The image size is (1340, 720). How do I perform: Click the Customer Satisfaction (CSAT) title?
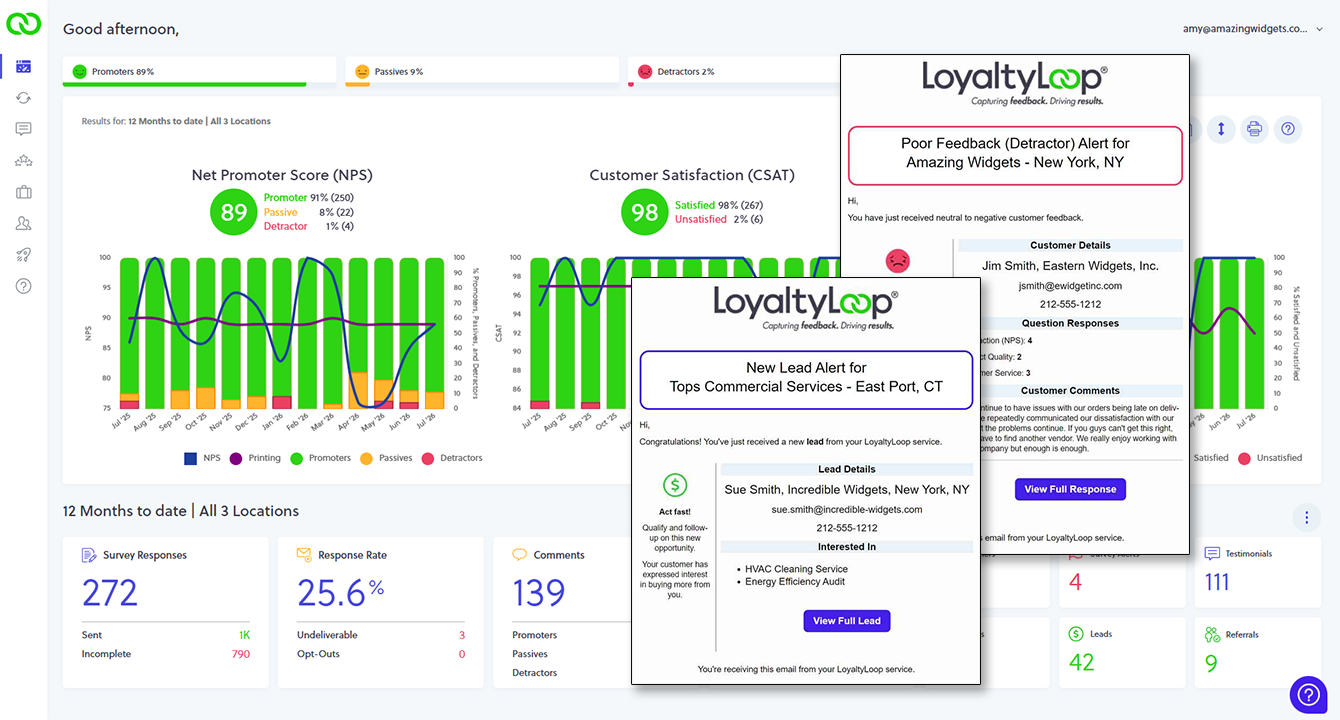tap(692, 175)
